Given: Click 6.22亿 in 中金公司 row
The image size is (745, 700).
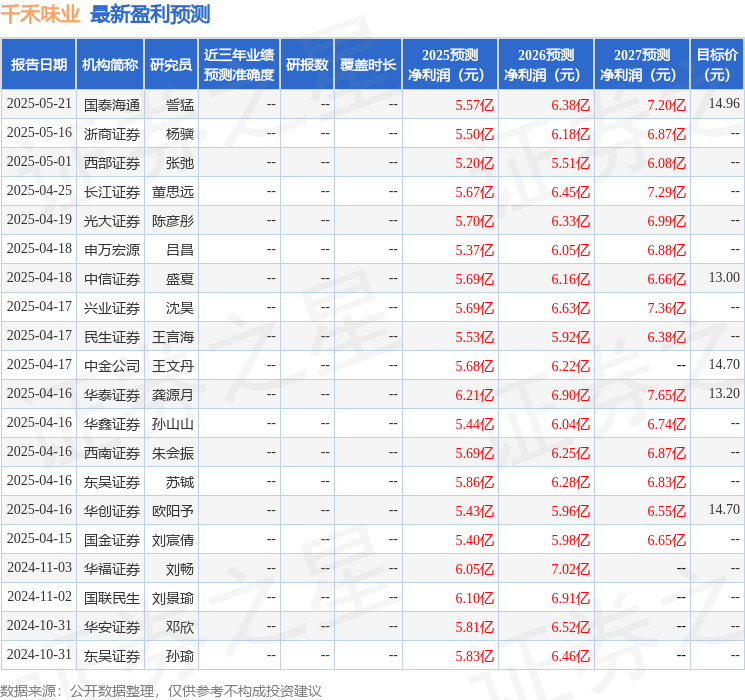Looking at the screenshot, I should pyautogui.click(x=571, y=366).
